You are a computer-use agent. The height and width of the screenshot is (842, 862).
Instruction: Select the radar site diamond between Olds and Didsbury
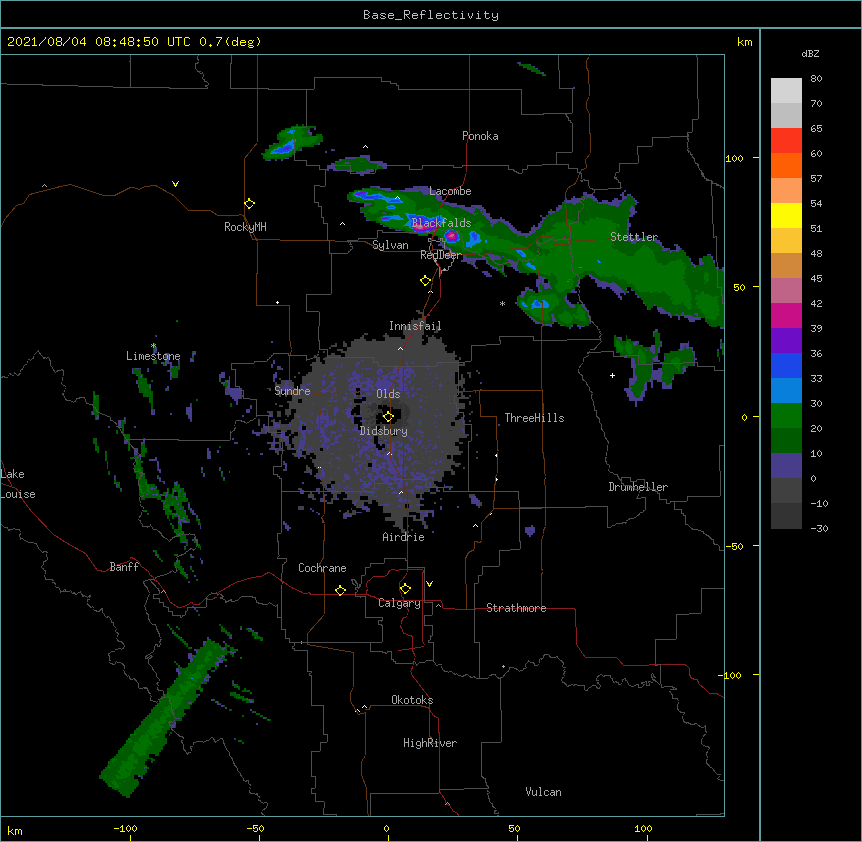tap(388, 416)
